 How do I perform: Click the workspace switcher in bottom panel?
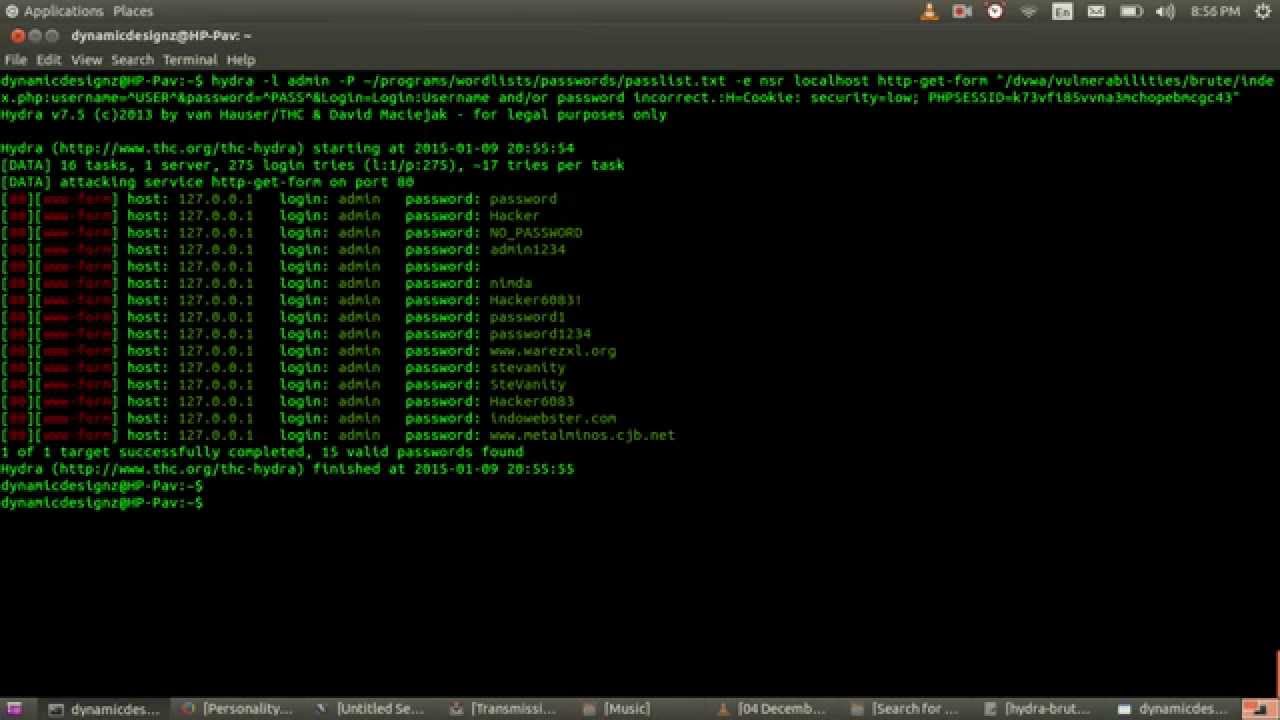pos(1259,709)
